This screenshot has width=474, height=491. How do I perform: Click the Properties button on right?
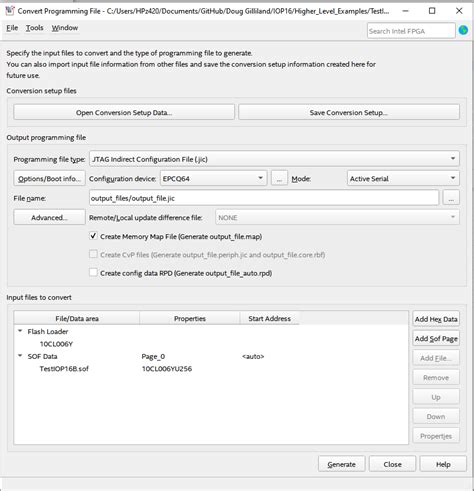(x=436, y=436)
